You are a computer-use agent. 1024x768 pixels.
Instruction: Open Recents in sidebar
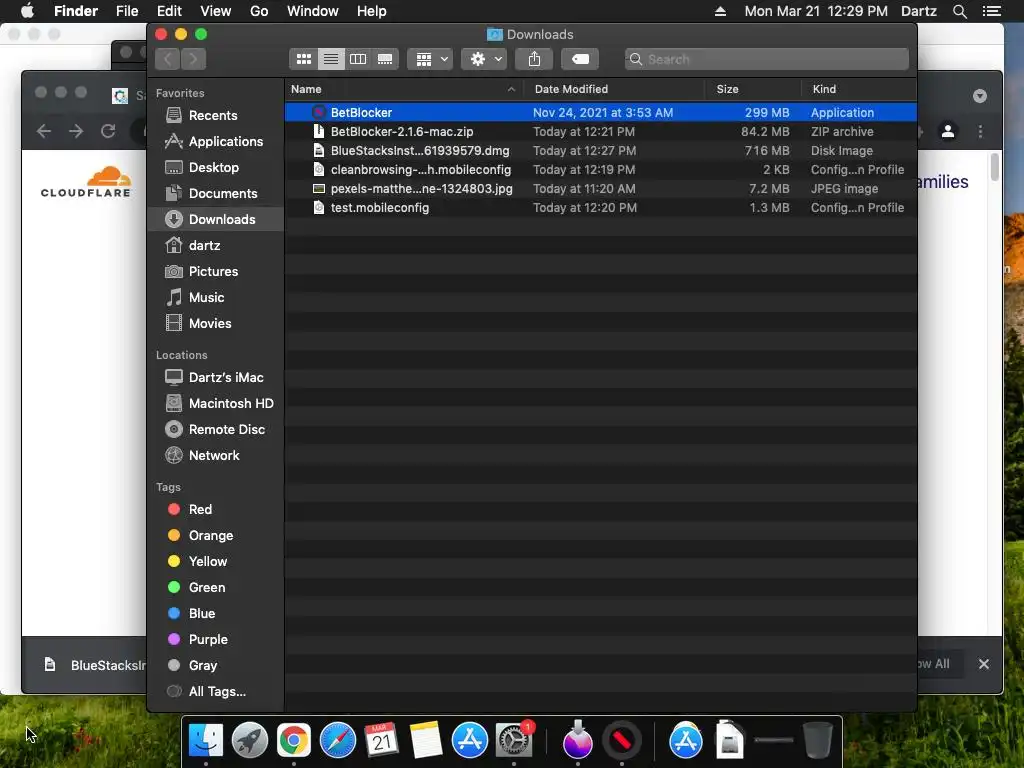click(216, 115)
